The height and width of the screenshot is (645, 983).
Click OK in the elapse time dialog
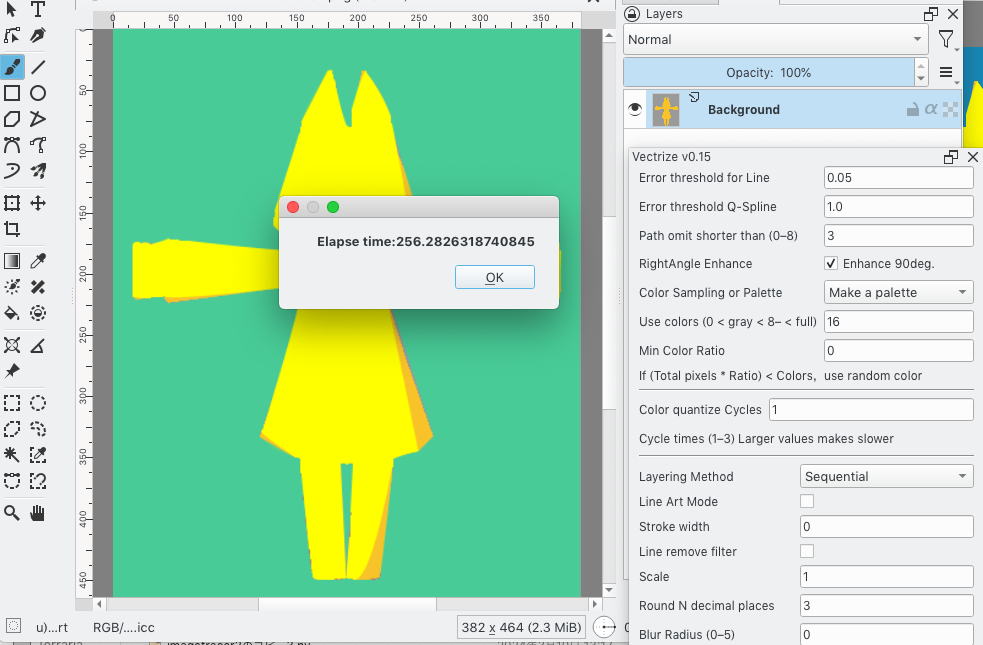494,277
